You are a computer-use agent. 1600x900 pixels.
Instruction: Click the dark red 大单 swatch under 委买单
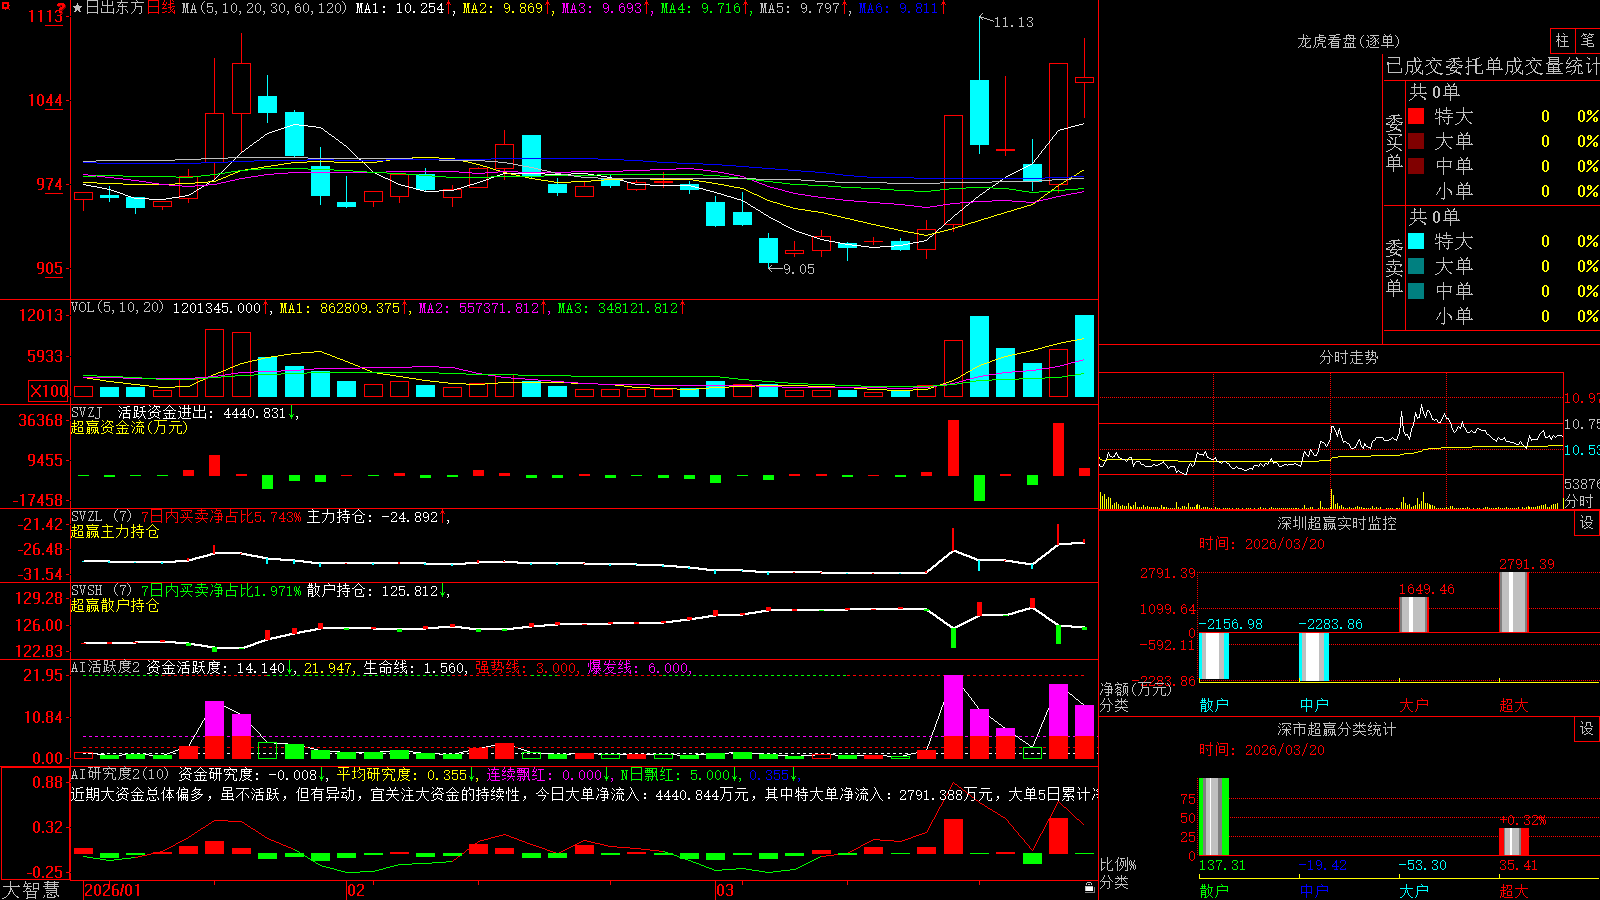click(x=1416, y=141)
